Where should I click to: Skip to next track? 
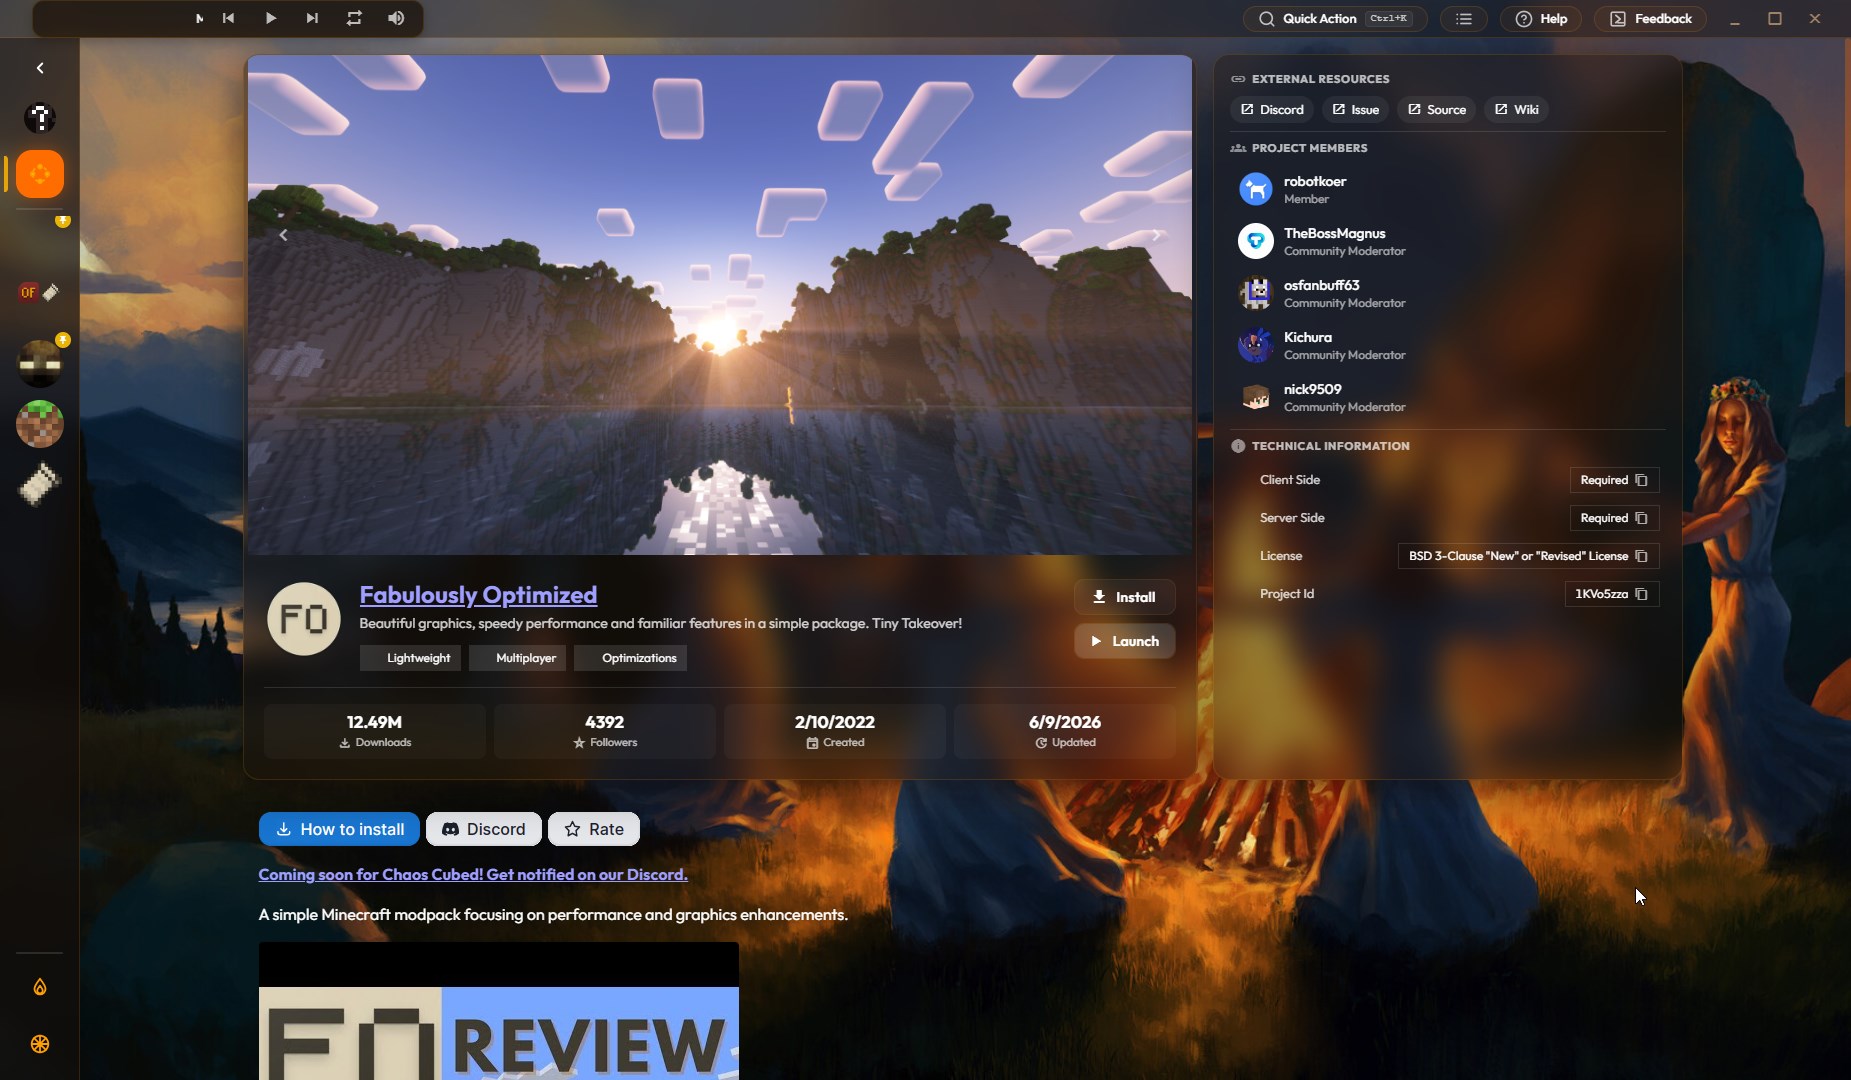pyautogui.click(x=312, y=18)
